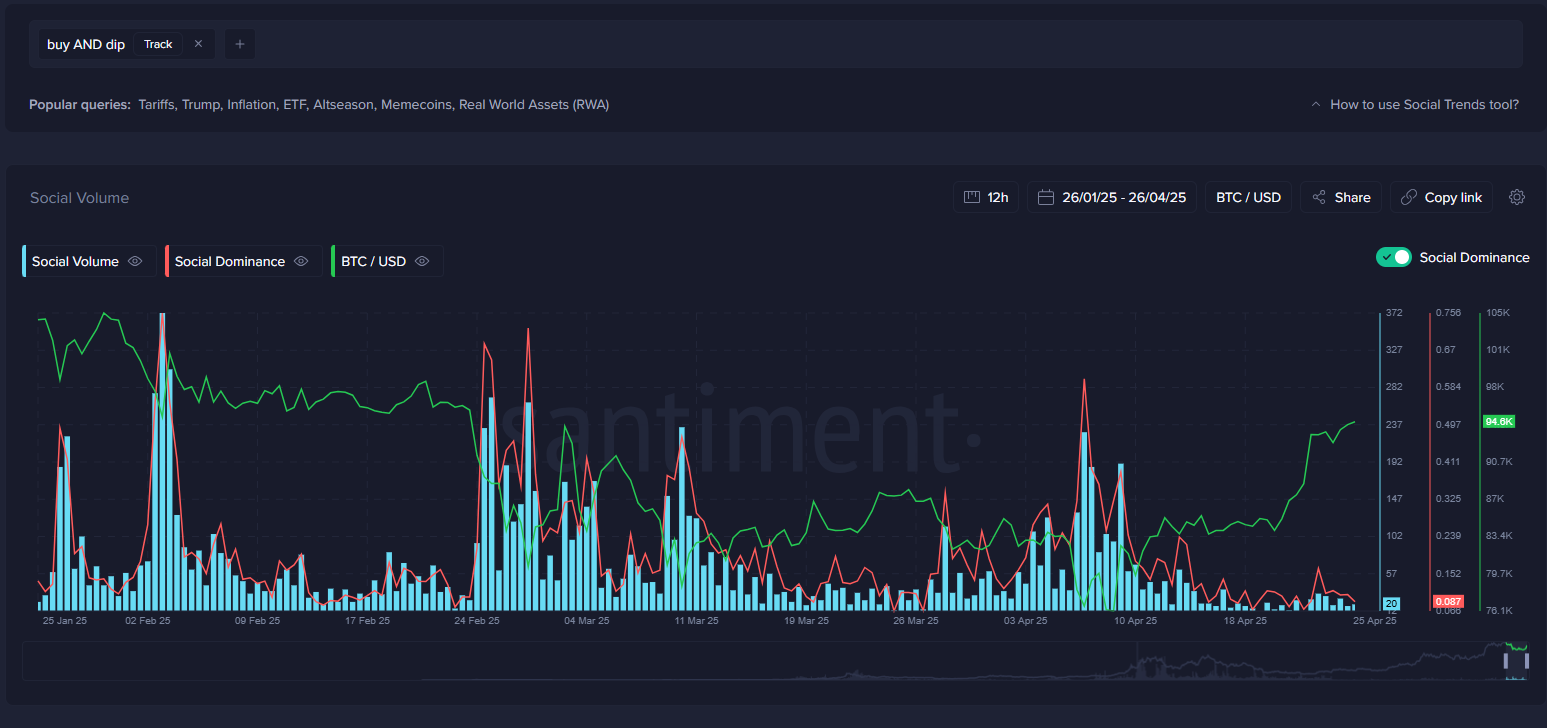Click the Memecoins popular query link
The height and width of the screenshot is (728, 1547).
coord(416,104)
